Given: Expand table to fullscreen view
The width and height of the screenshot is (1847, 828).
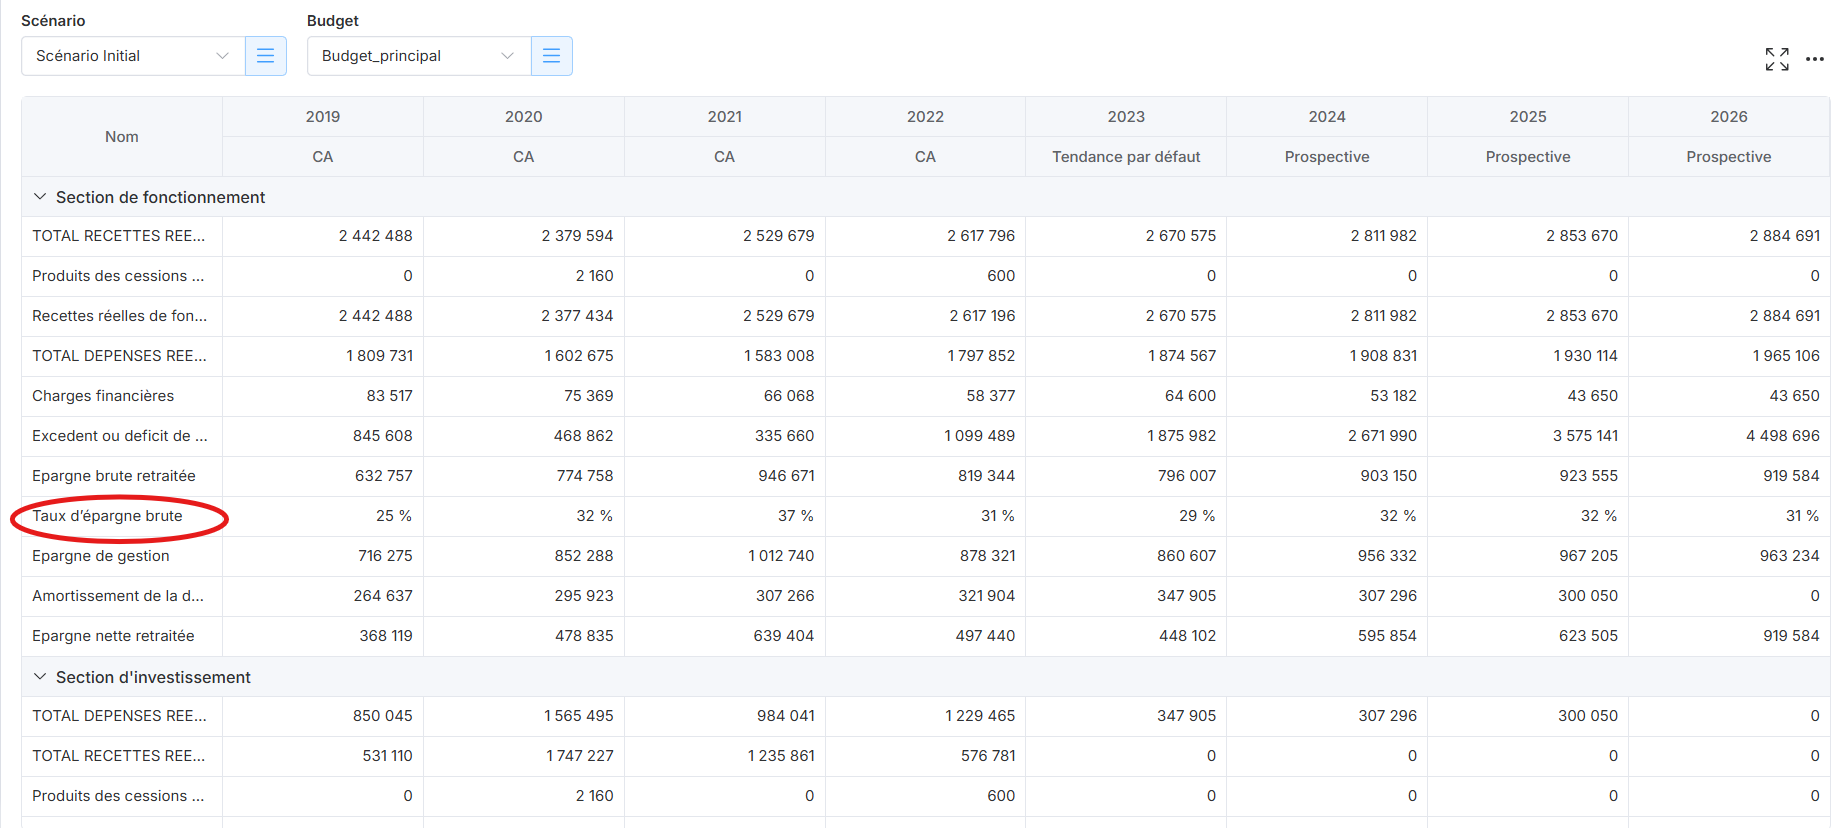Looking at the screenshot, I should 1776,59.
